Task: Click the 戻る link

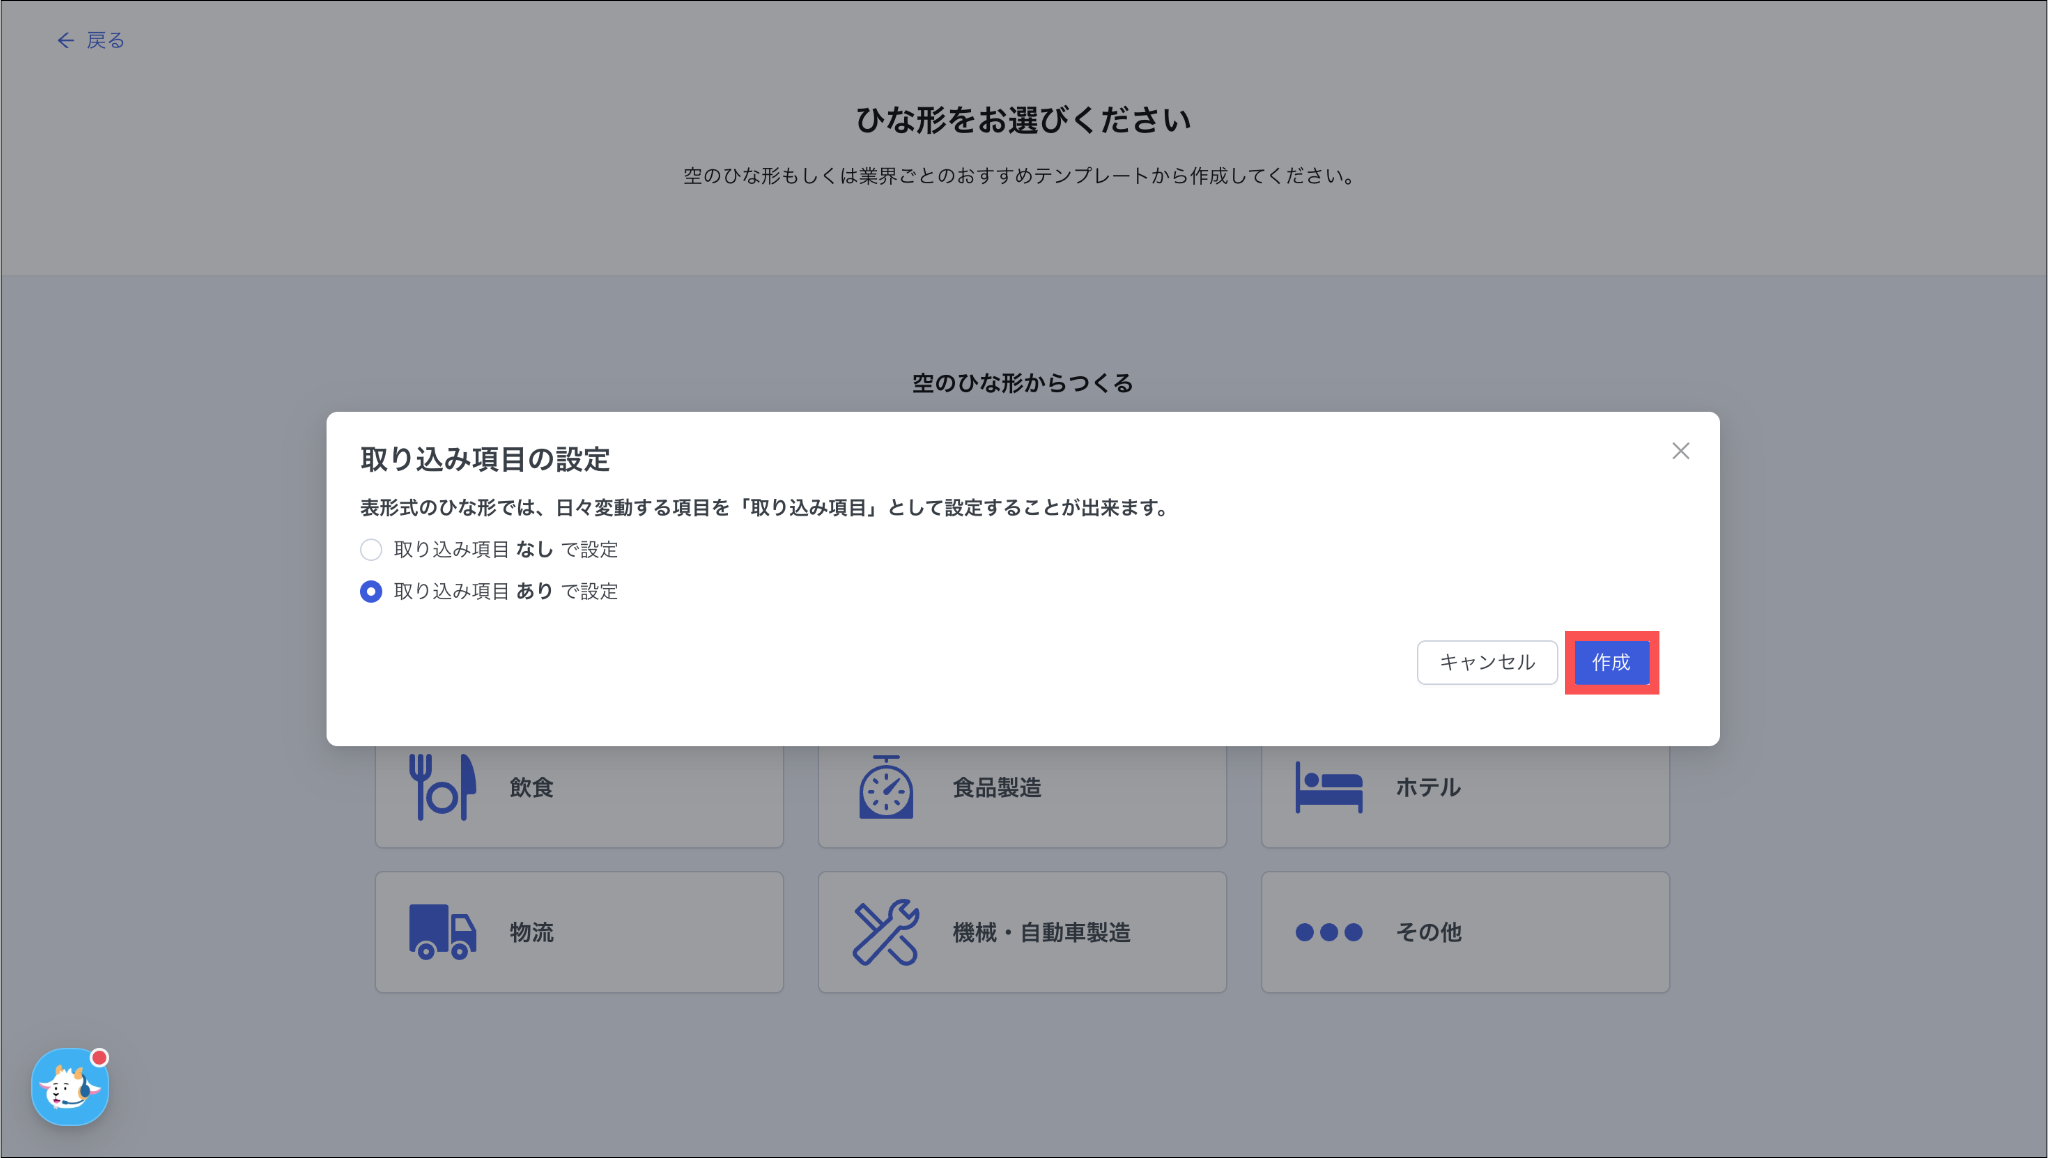Action: click(x=105, y=40)
